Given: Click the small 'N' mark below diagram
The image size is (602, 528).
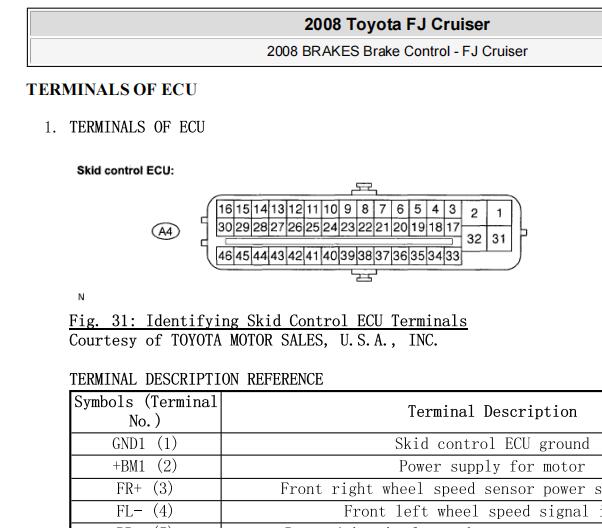Looking at the screenshot, I should click(x=81, y=297).
